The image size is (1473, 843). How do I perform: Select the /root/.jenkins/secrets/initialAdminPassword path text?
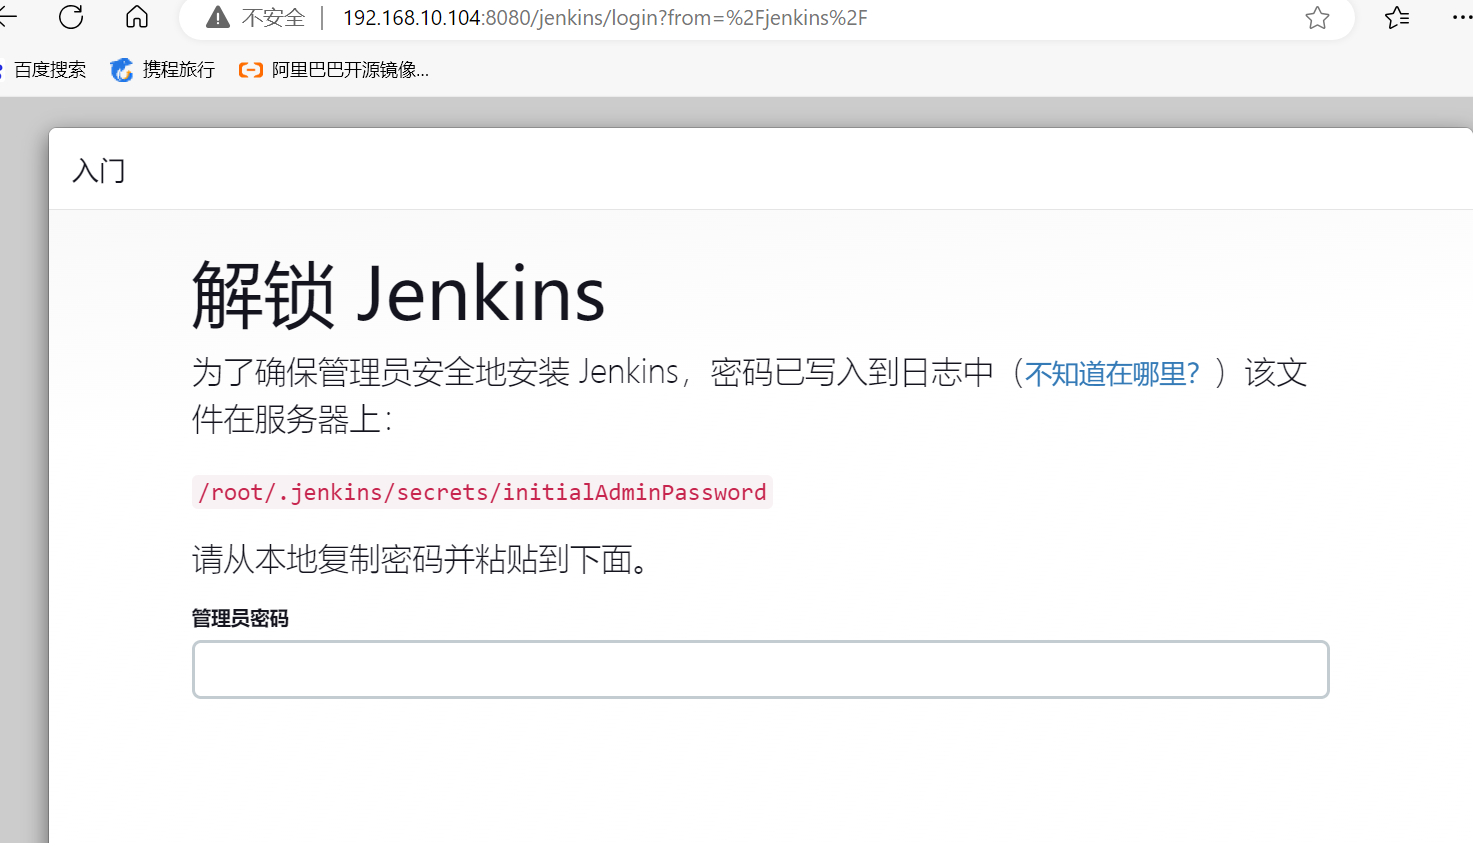tap(482, 492)
